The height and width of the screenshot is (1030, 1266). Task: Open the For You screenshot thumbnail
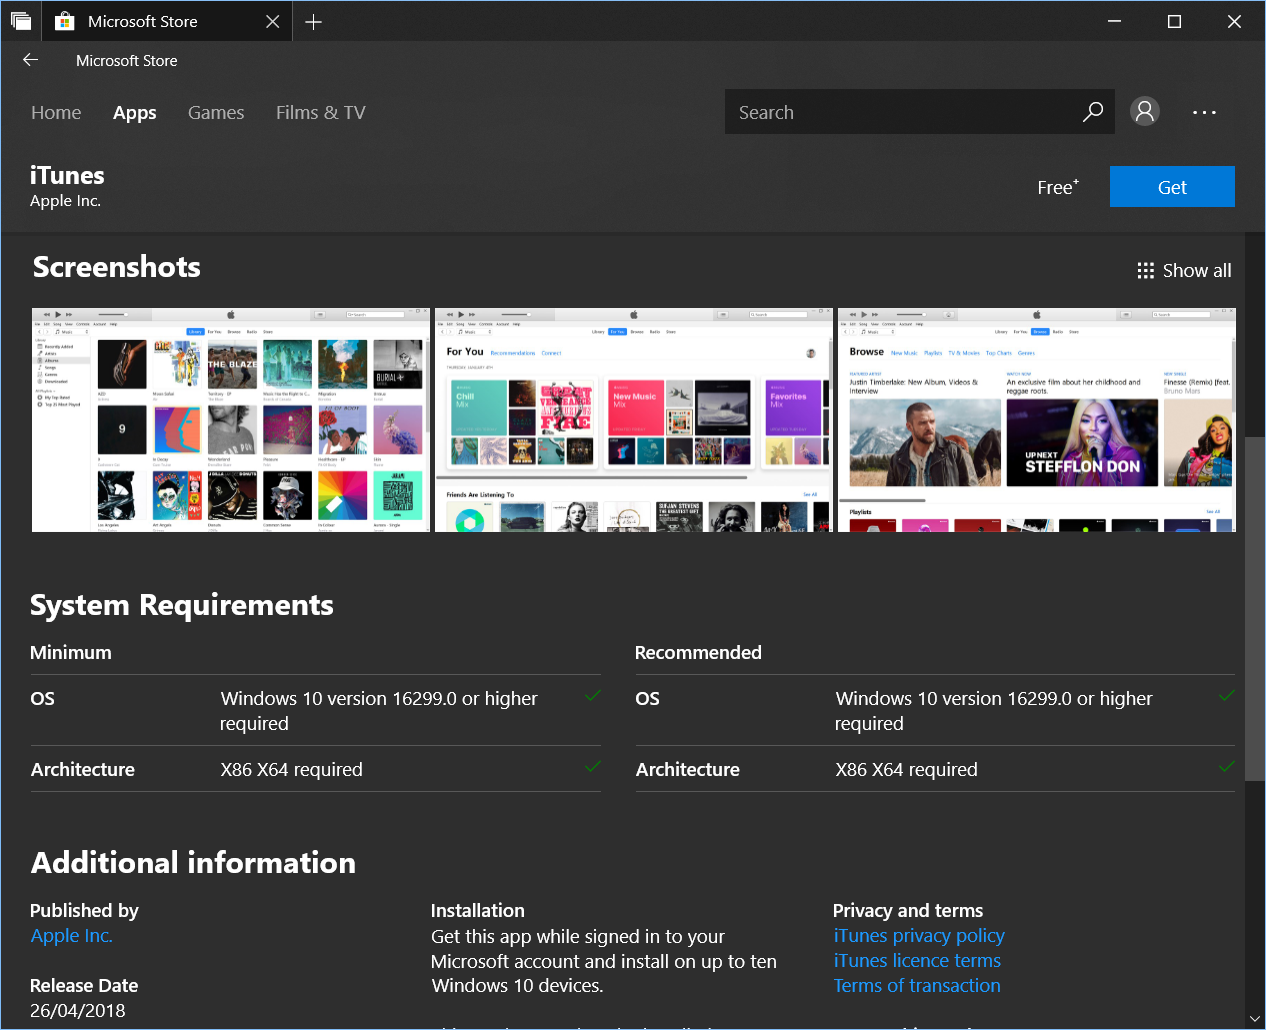pos(634,420)
